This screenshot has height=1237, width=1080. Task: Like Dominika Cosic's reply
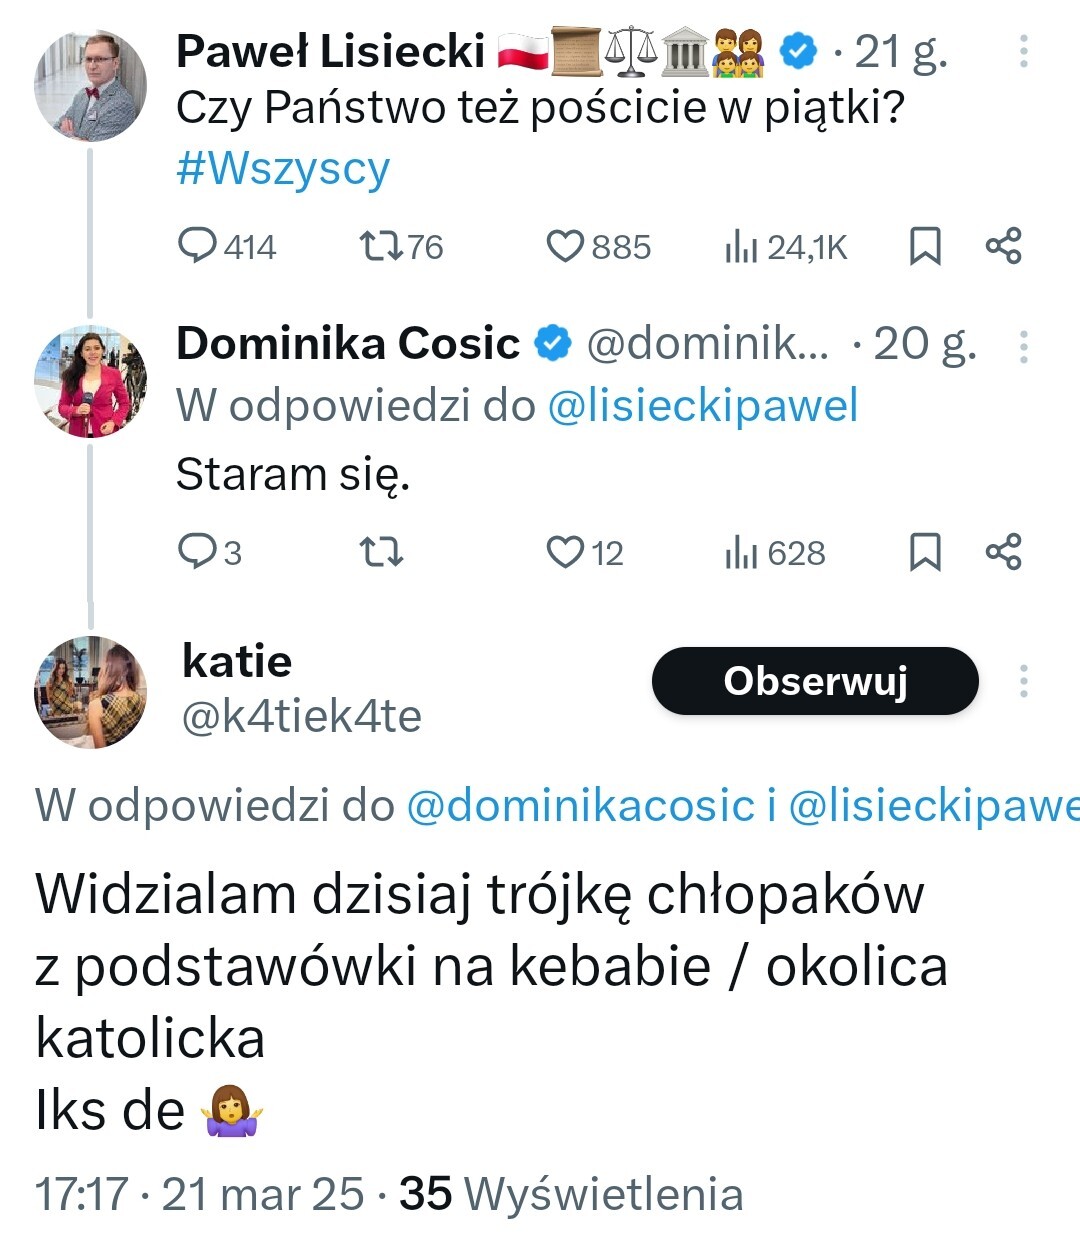click(565, 552)
